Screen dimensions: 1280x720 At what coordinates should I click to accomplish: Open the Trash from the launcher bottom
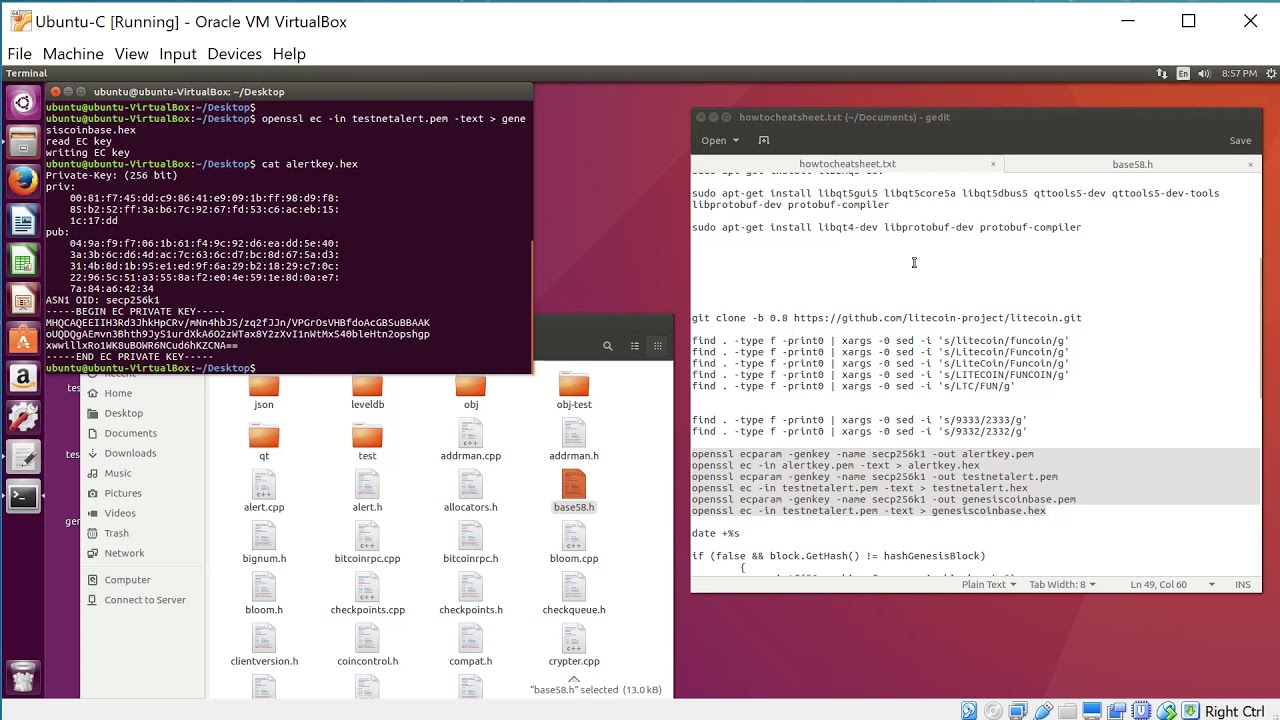[23, 677]
